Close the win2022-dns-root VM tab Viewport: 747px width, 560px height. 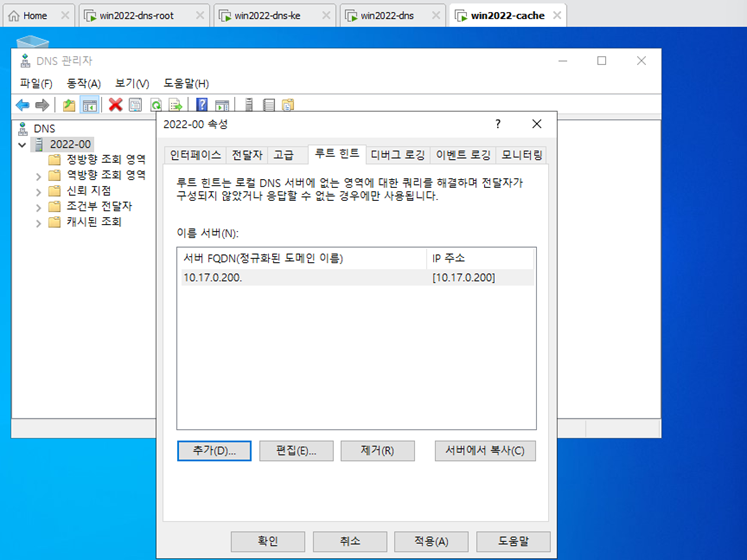(x=200, y=16)
